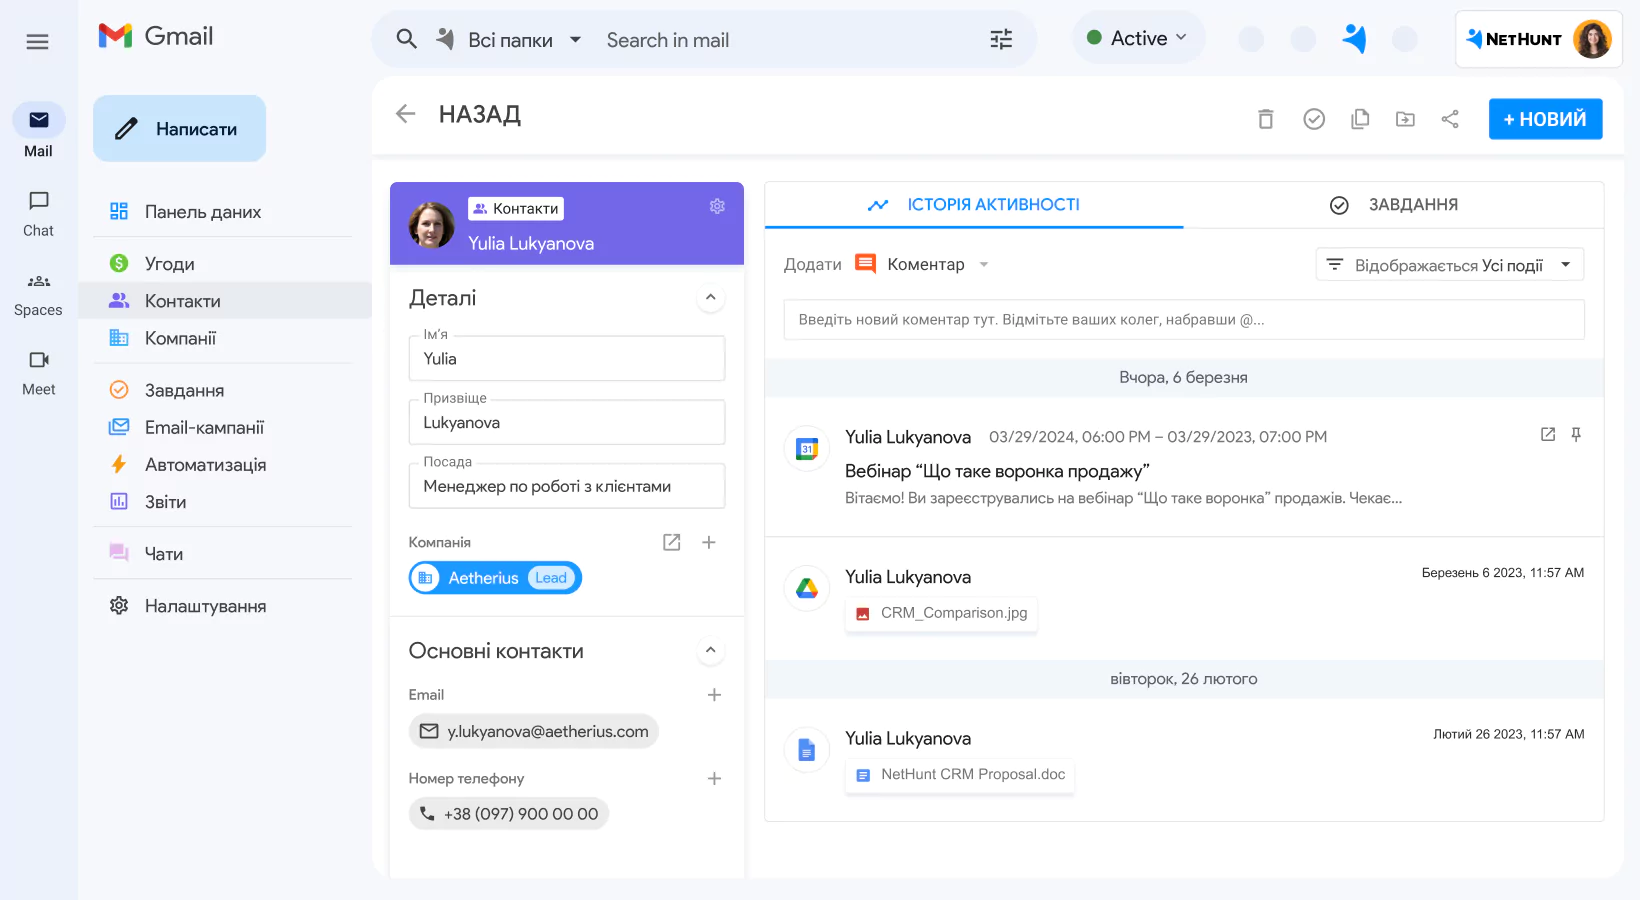Click the Посада job title field
Image resolution: width=1640 pixels, height=900 pixels.
tap(567, 486)
